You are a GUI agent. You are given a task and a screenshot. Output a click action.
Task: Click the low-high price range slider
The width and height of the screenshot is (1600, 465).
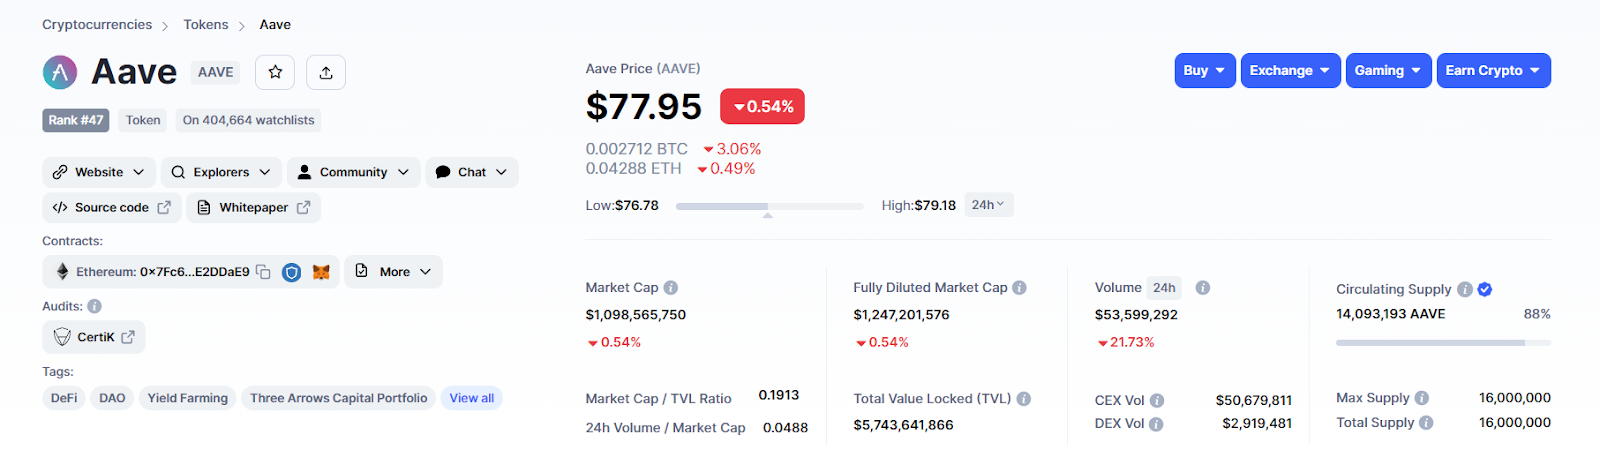769,206
